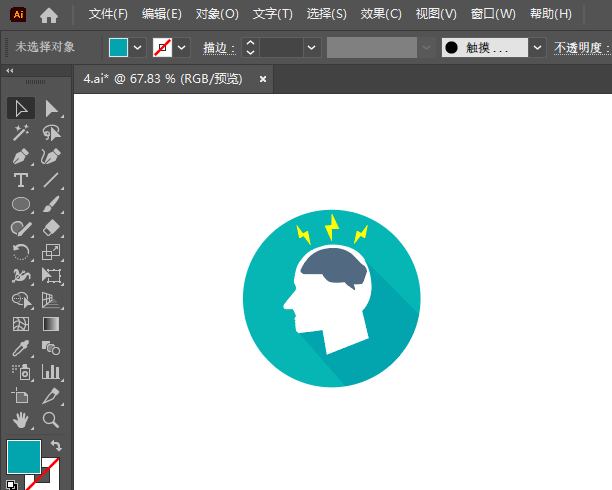Select the Column Graph tool
This screenshot has width=612, height=490.
click(51, 372)
